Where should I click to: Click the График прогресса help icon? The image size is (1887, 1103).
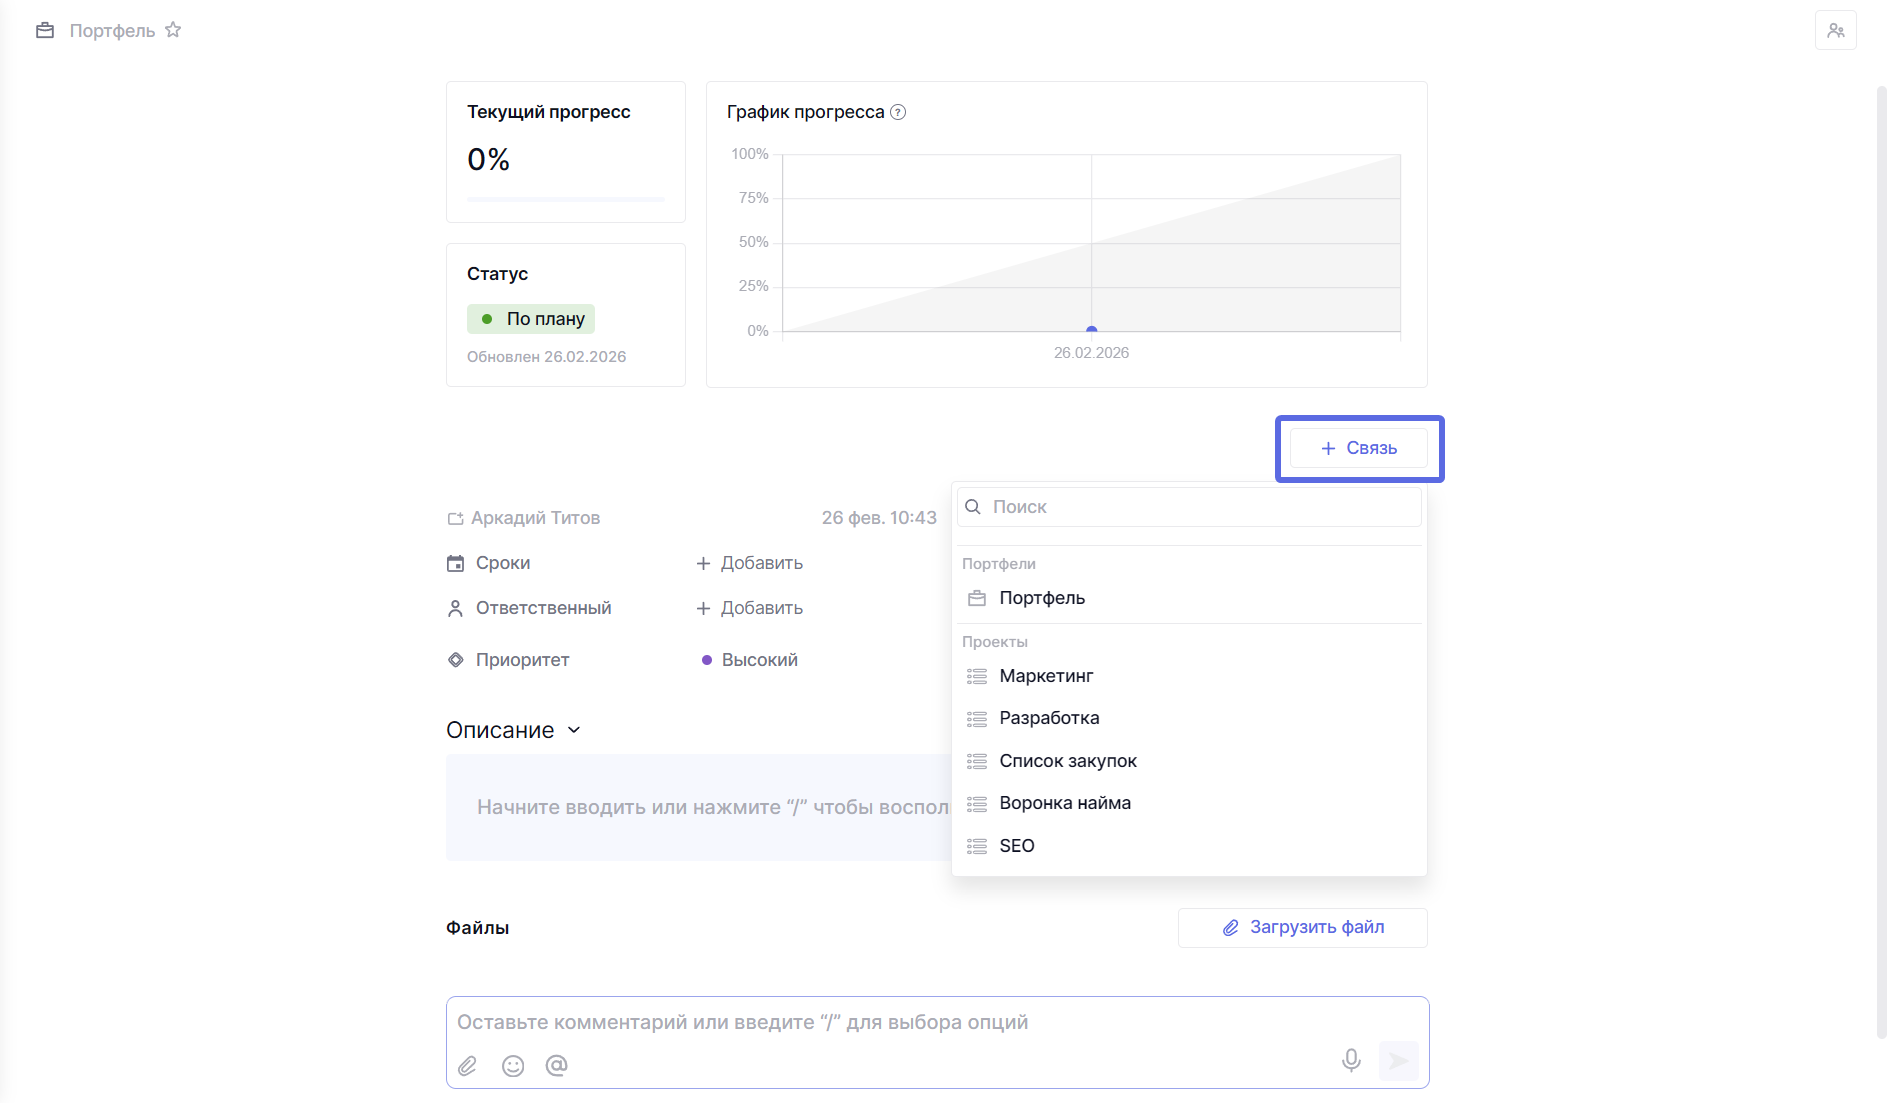898,112
